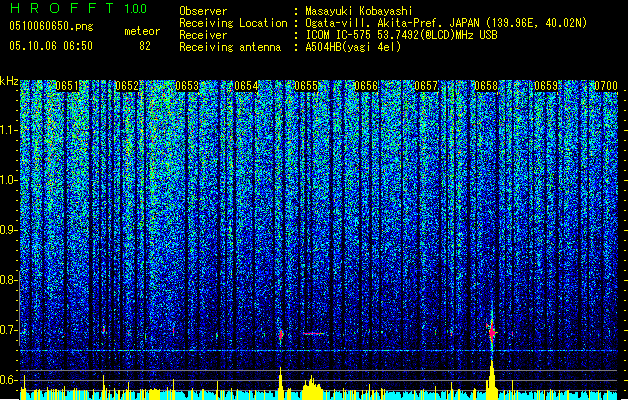
Task: Click the 0659 time marker
Action: (x=546, y=86)
